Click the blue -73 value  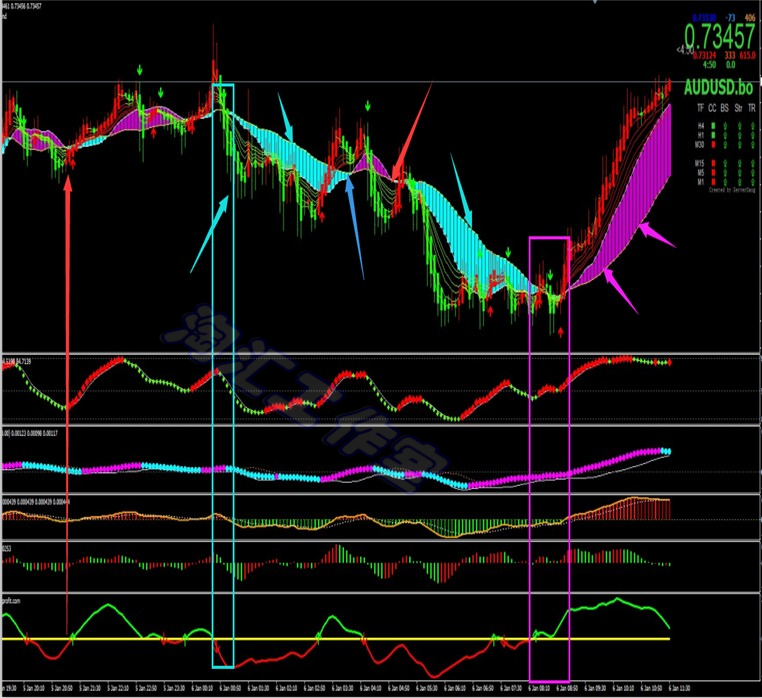click(730, 18)
